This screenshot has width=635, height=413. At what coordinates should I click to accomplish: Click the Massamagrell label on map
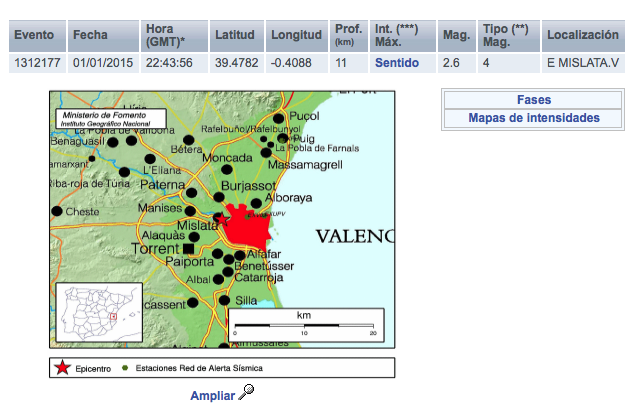point(305,165)
